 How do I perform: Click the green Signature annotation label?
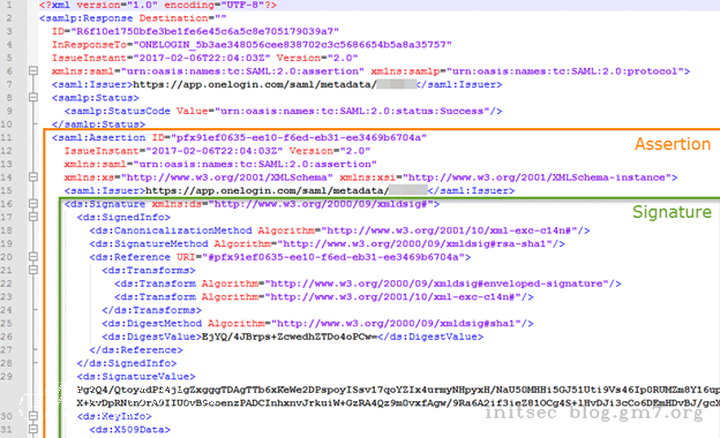click(x=672, y=212)
